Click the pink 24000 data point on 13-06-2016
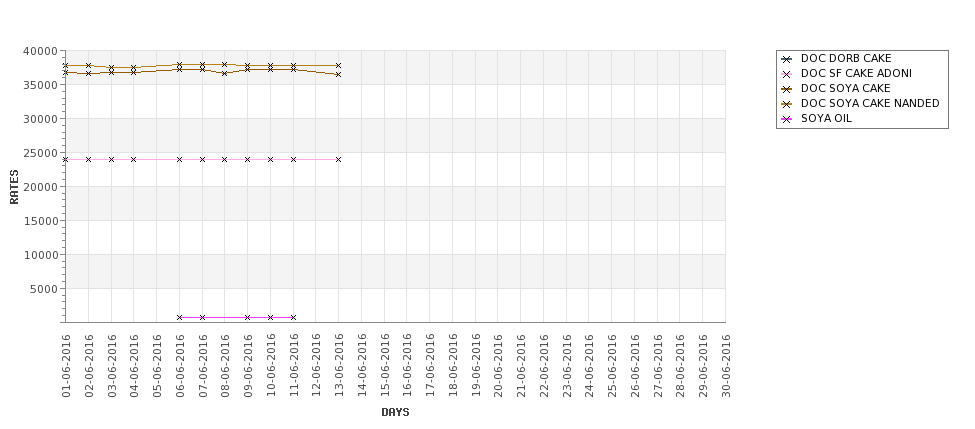Viewport: 975px width, 429px height. tap(338, 159)
